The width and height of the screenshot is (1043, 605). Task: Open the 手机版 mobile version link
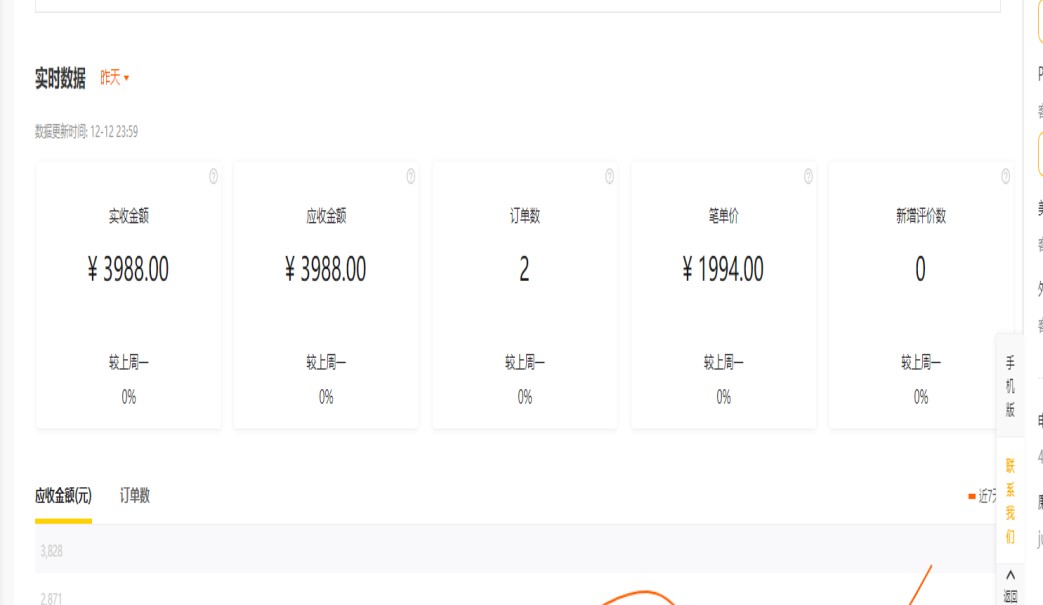[1010, 385]
